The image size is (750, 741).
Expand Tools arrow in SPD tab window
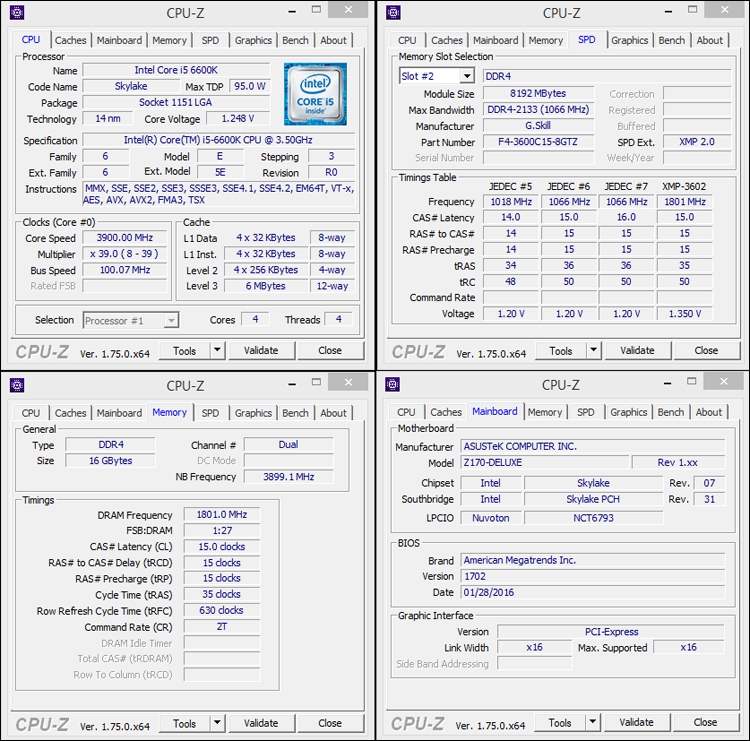coord(594,350)
